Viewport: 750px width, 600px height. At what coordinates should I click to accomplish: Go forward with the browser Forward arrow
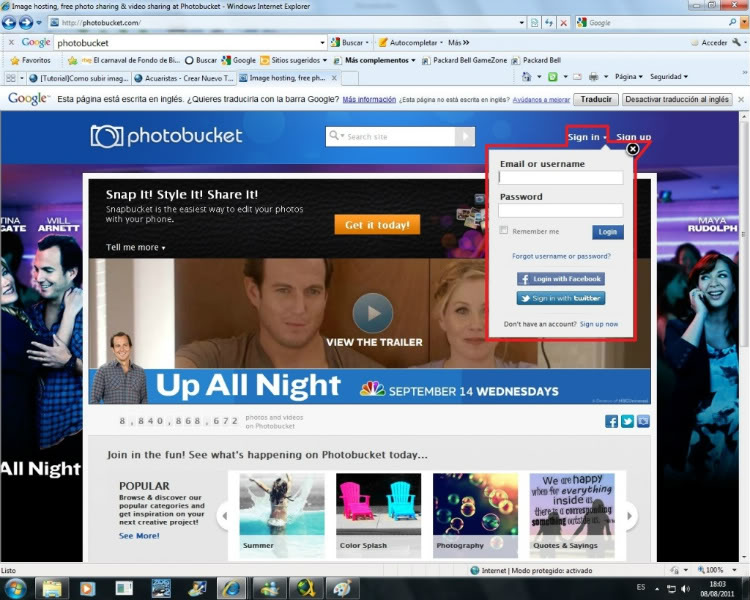click(26, 22)
